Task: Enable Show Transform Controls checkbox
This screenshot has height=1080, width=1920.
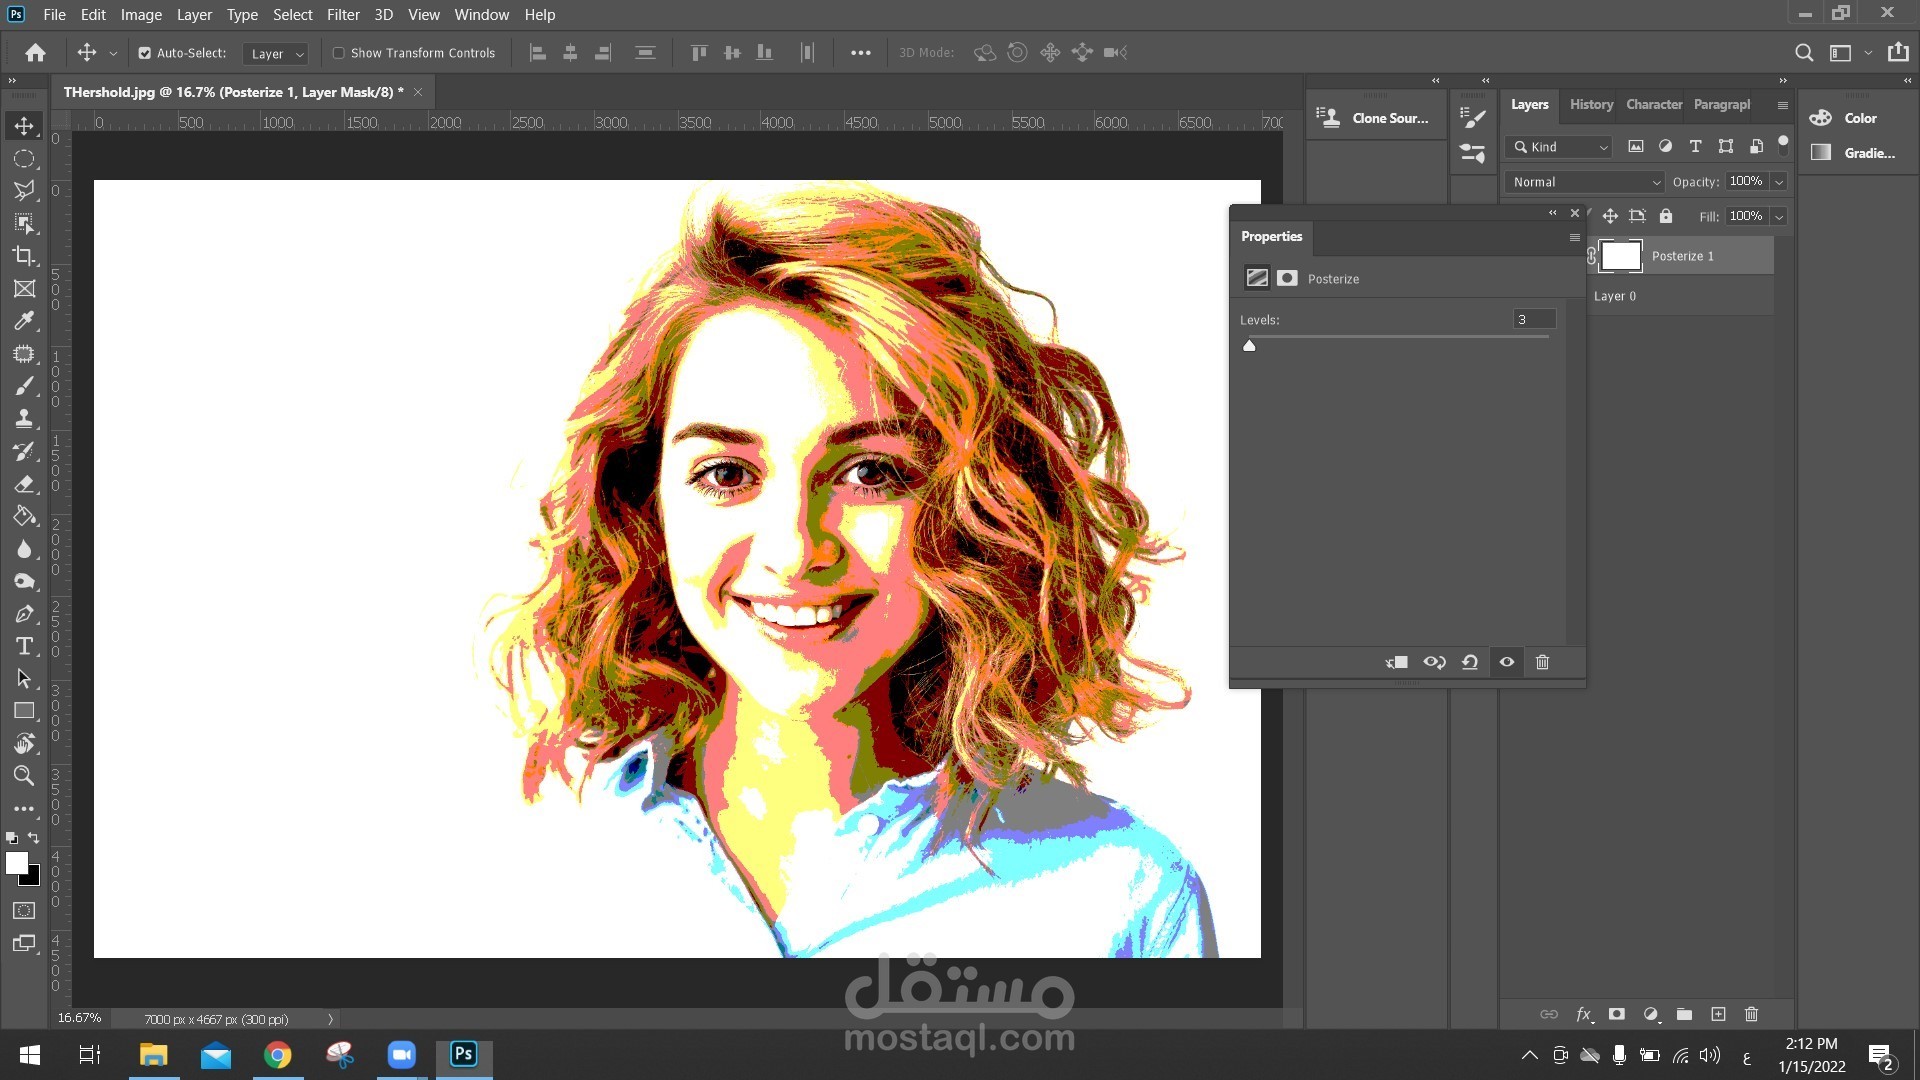Action: [x=339, y=53]
